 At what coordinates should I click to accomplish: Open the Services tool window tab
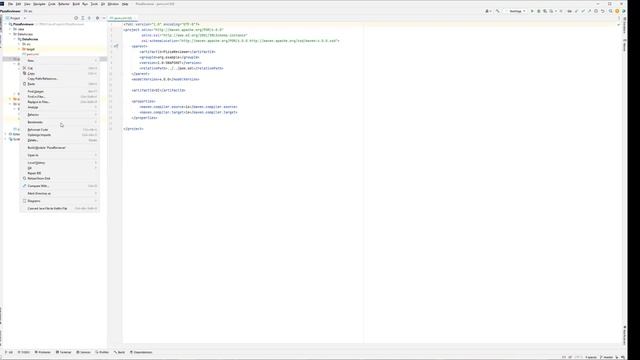click(84, 352)
